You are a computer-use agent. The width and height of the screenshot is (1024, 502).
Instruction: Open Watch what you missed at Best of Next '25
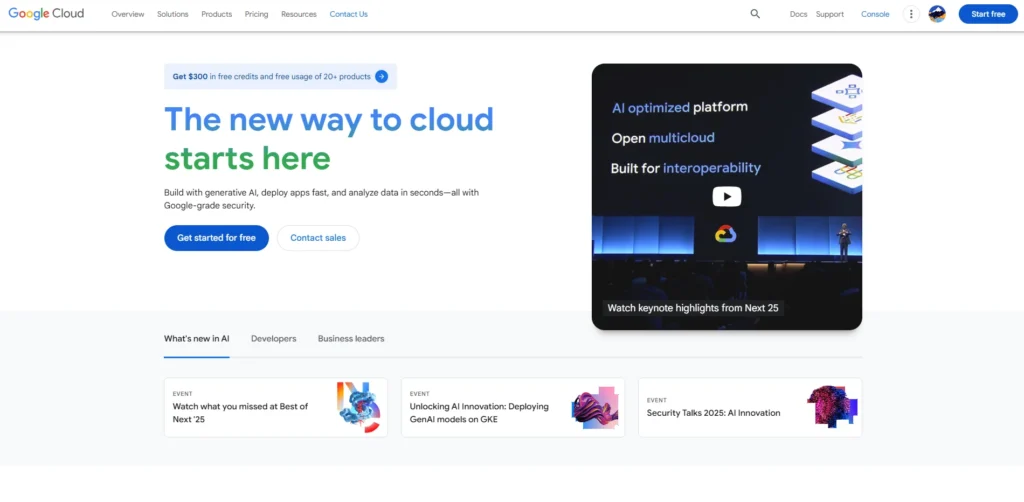click(276, 407)
